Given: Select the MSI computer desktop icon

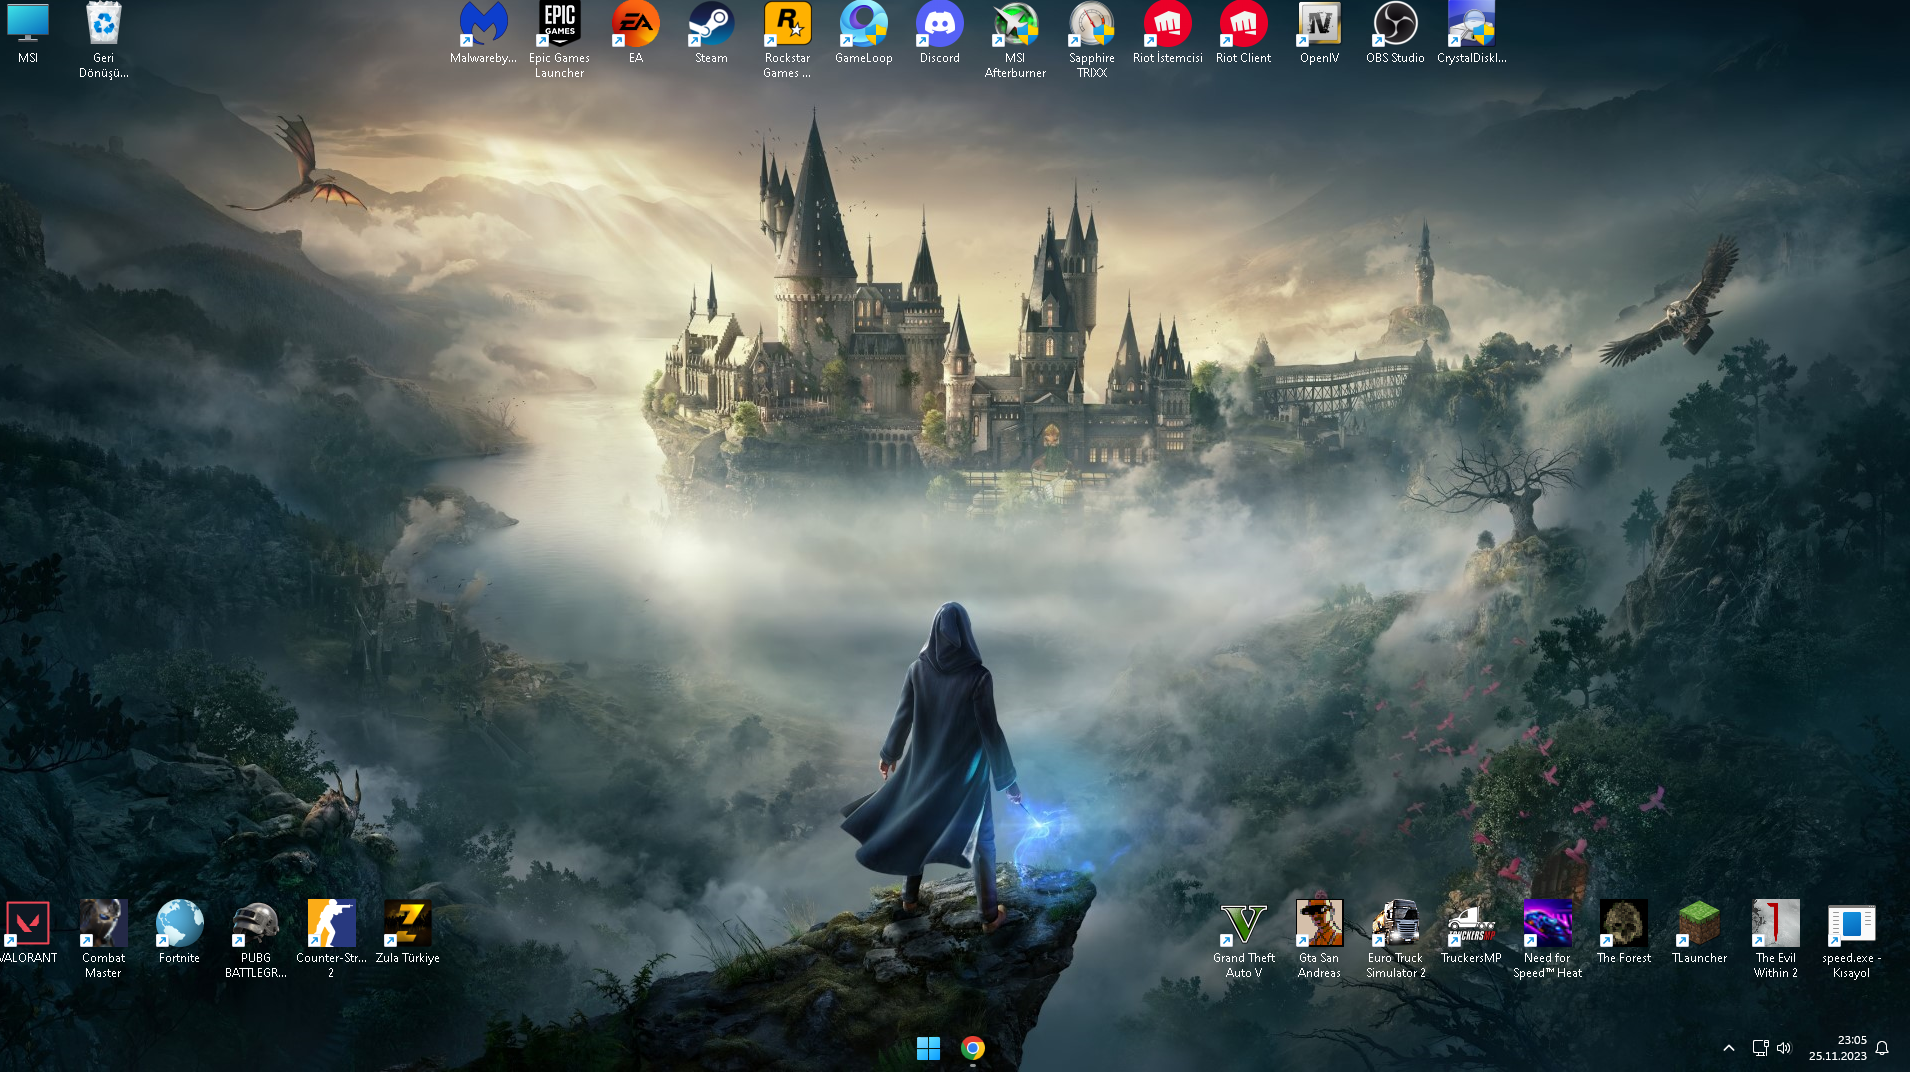Looking at the screenshot, I should click(x=28, y=33).
